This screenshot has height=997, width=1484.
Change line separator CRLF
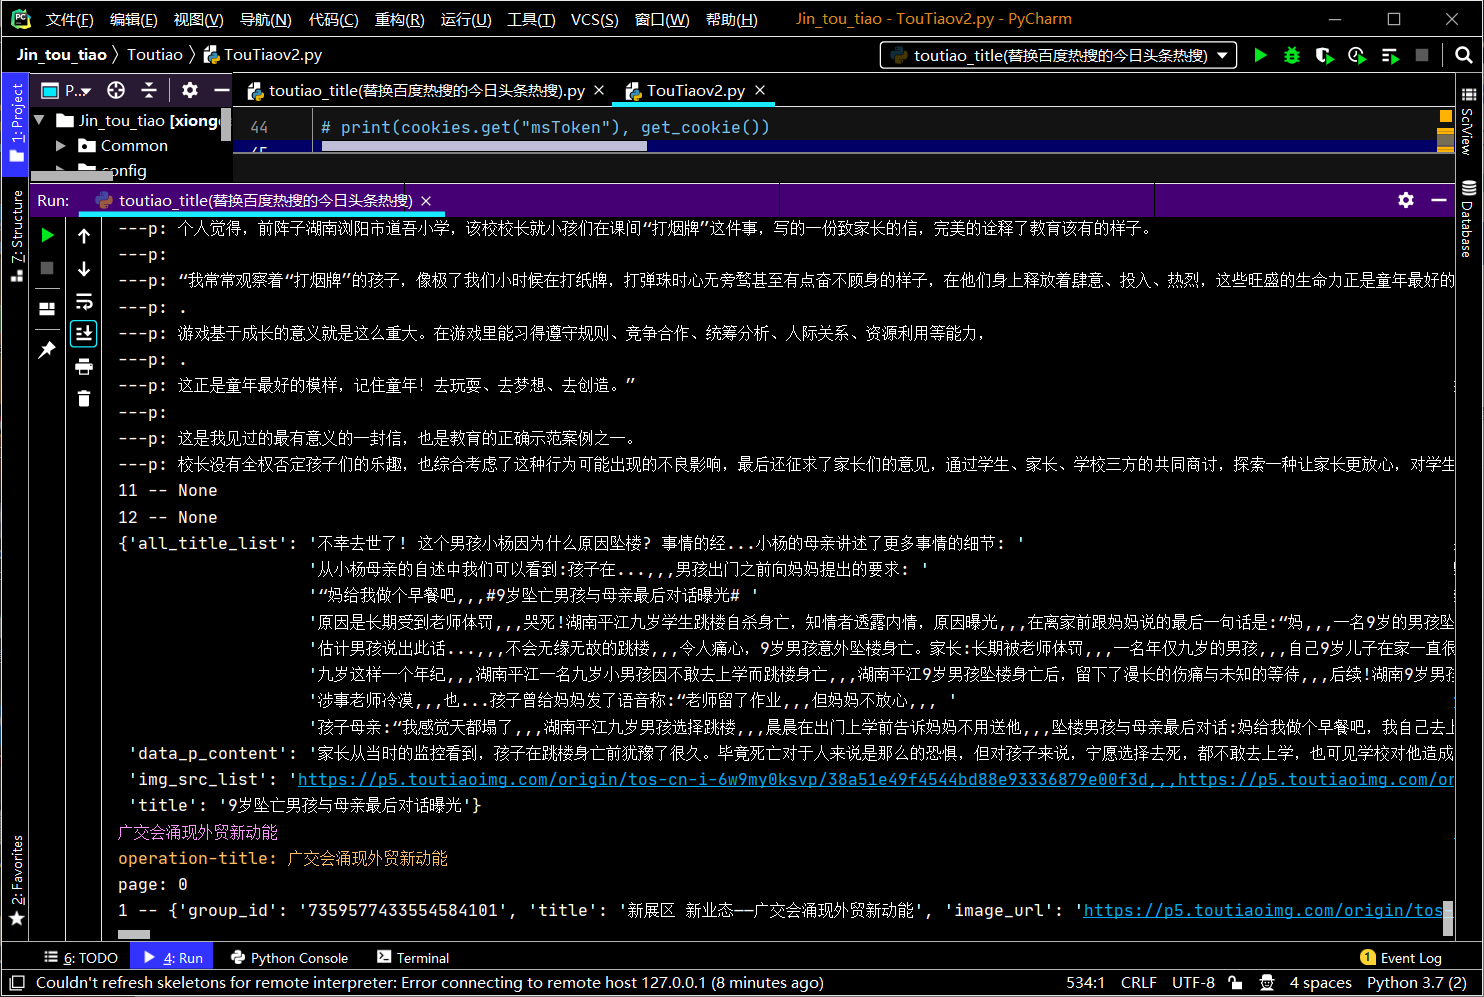tap(1138, 983)
